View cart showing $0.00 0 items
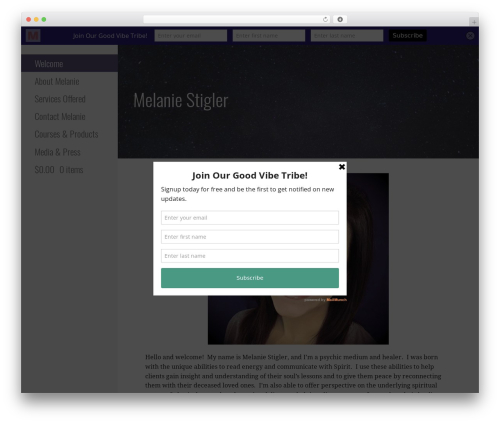Viewport: 500px width, 423px height. pyautogui.click(x=59, y=170)
